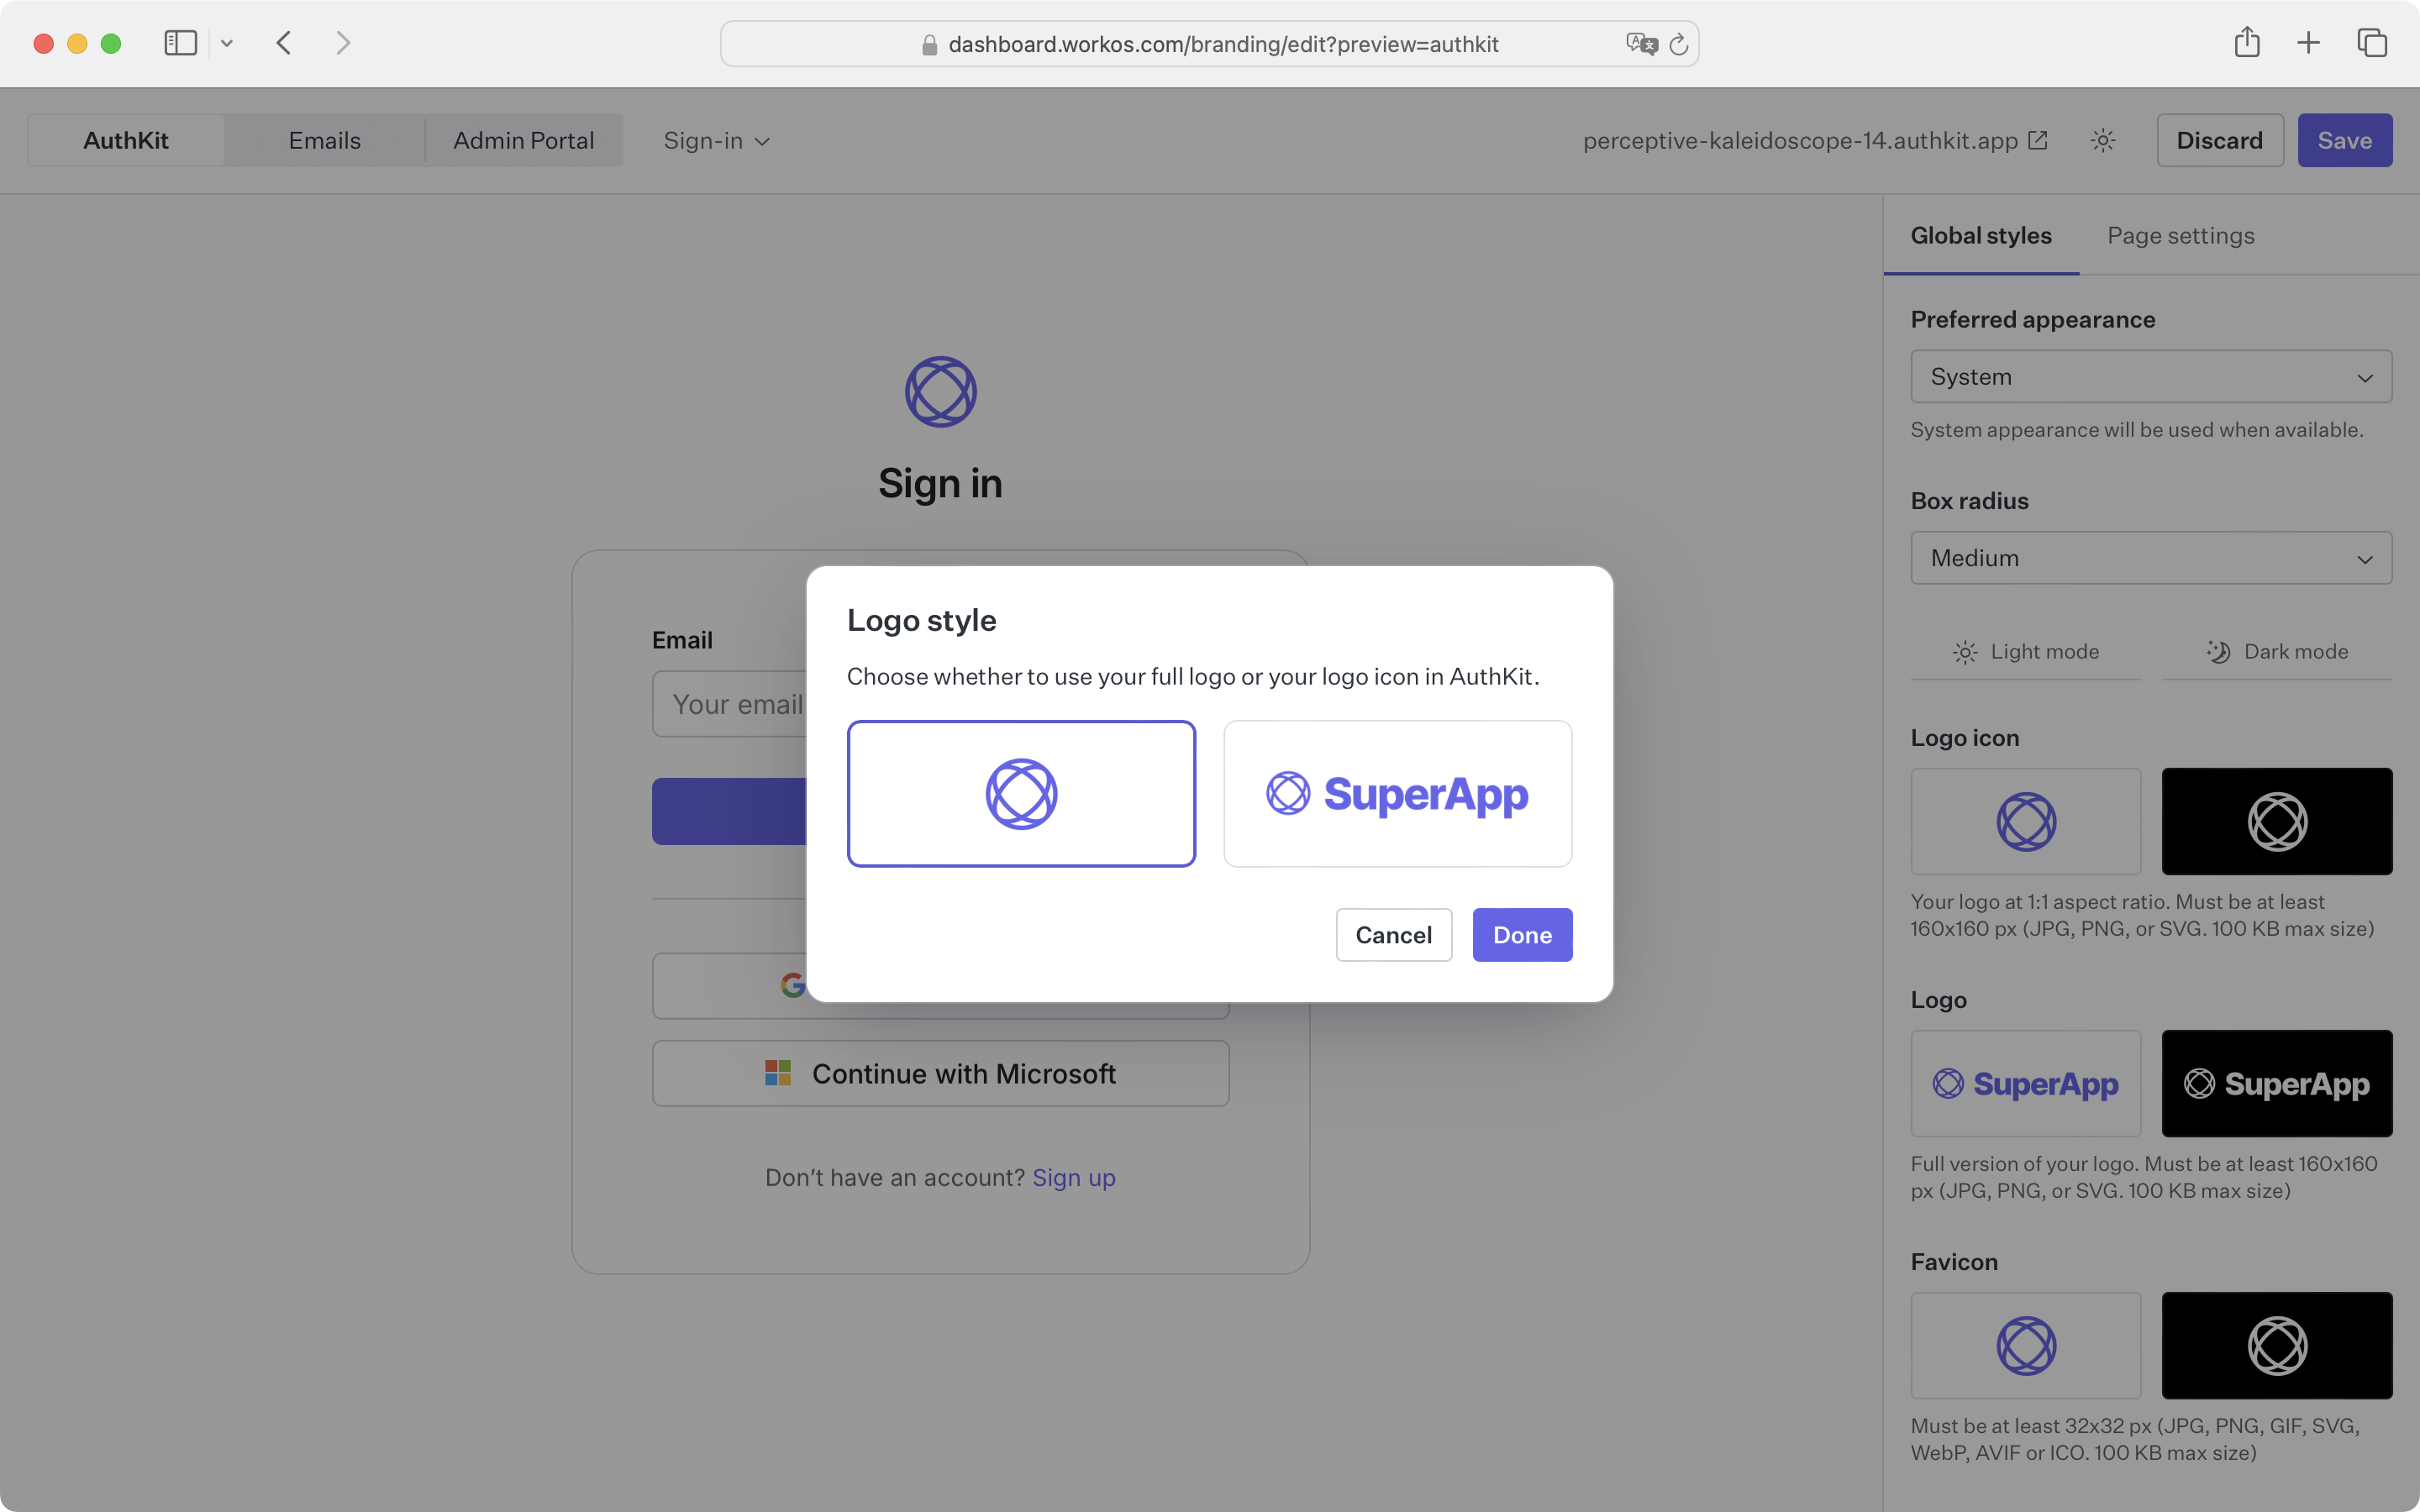Toggle the Safari sidebar icon
This screenshot has width=2420, height=1512.
pyautogui.click(x=180, y=43)
